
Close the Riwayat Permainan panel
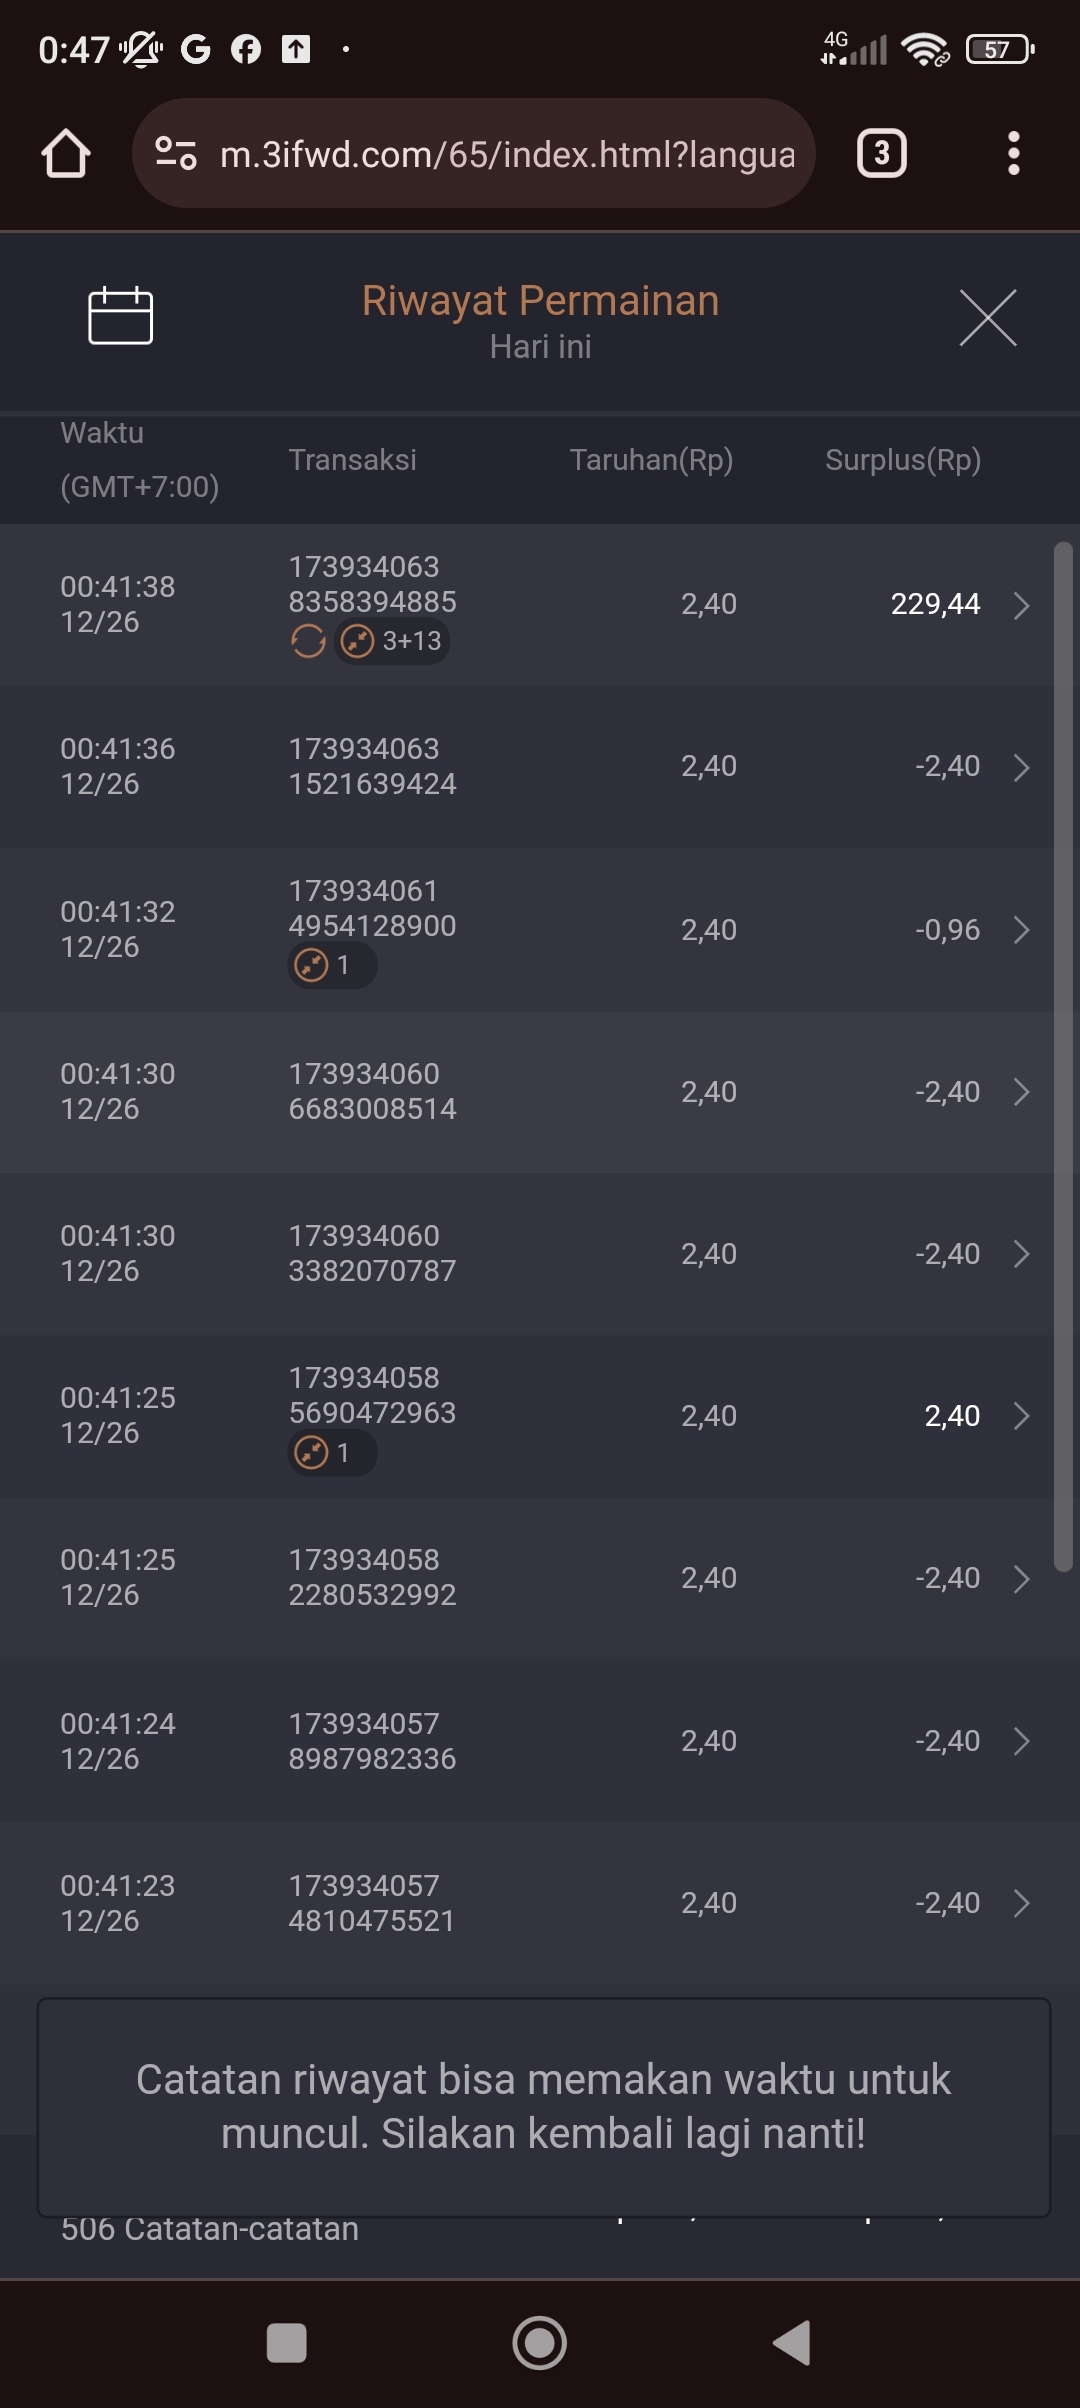[987, 318]
